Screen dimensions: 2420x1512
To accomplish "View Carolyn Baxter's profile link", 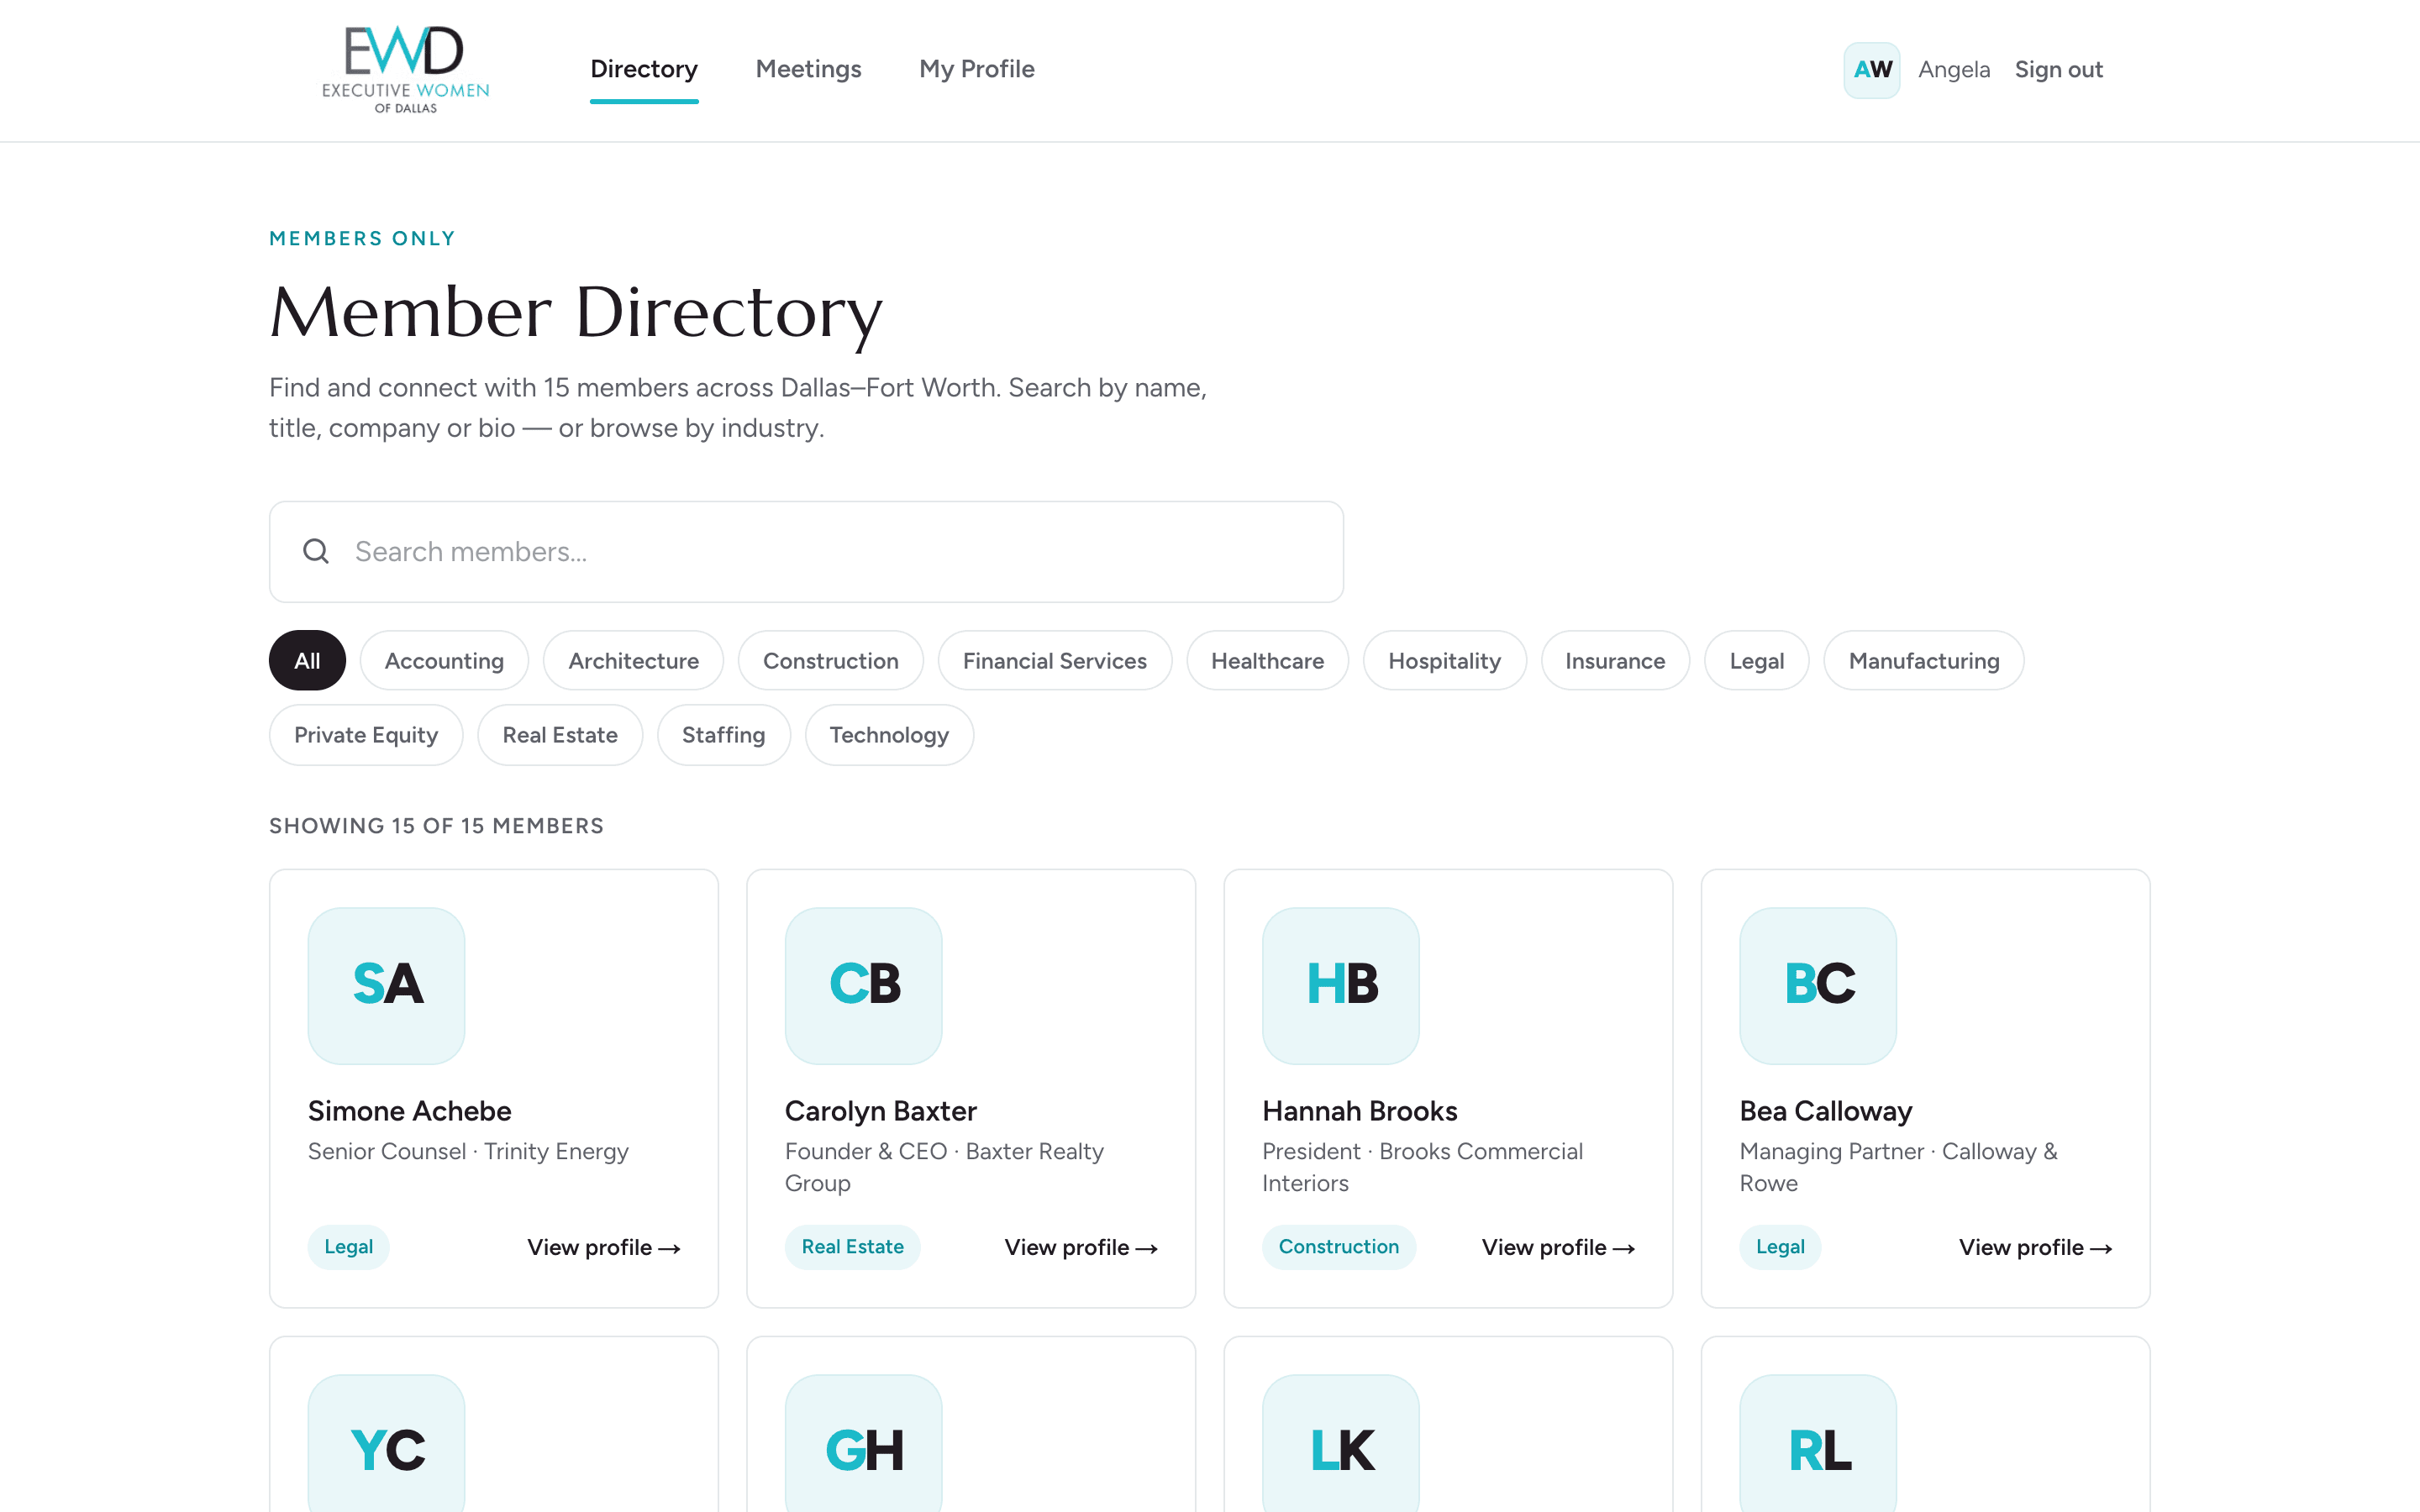I will click(x=1081, y=1247).
